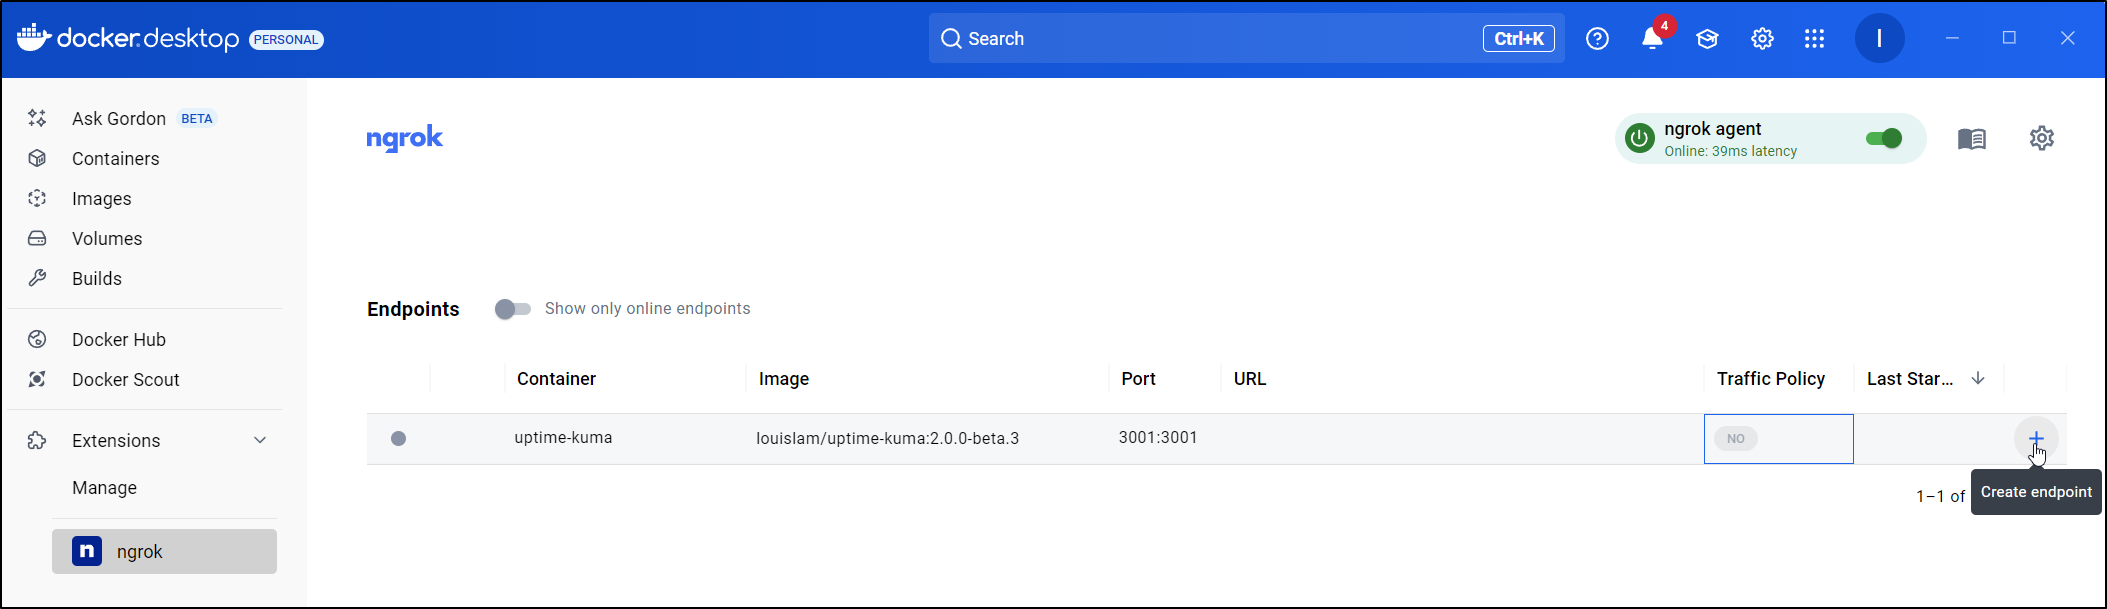Sort by Last Started arrow
Viewport: 2107px width, 609px height.
click(1977, 379)
